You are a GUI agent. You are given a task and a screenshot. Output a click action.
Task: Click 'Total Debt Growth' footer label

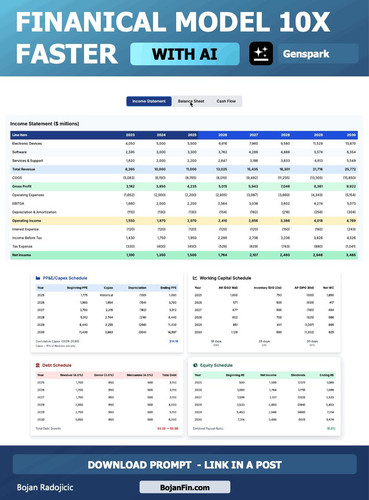(48, 428)
